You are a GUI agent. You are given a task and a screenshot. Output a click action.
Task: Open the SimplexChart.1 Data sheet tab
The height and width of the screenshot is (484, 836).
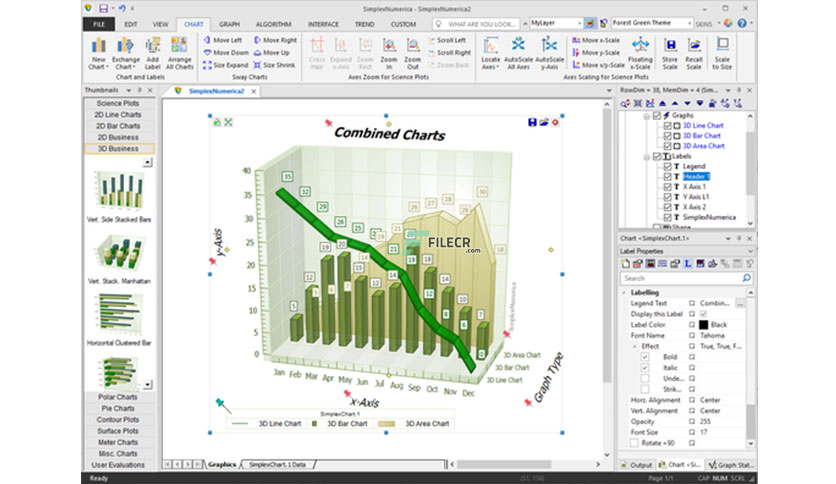pyautogui.click(x=277, y=465)
